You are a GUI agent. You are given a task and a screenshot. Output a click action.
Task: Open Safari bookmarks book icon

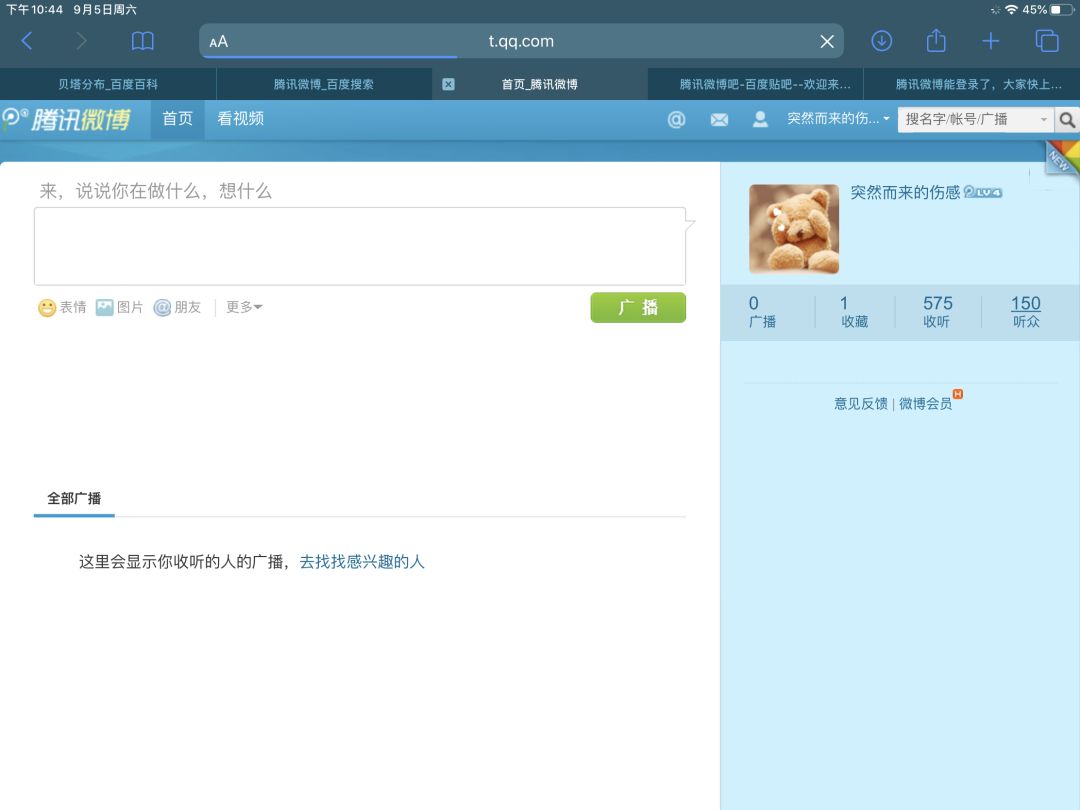143,41
